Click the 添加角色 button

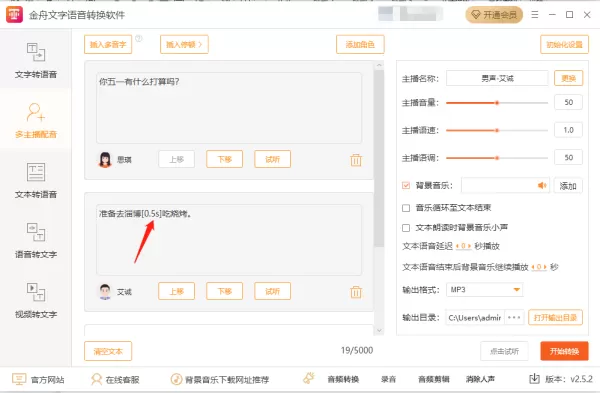coord(360,44)
